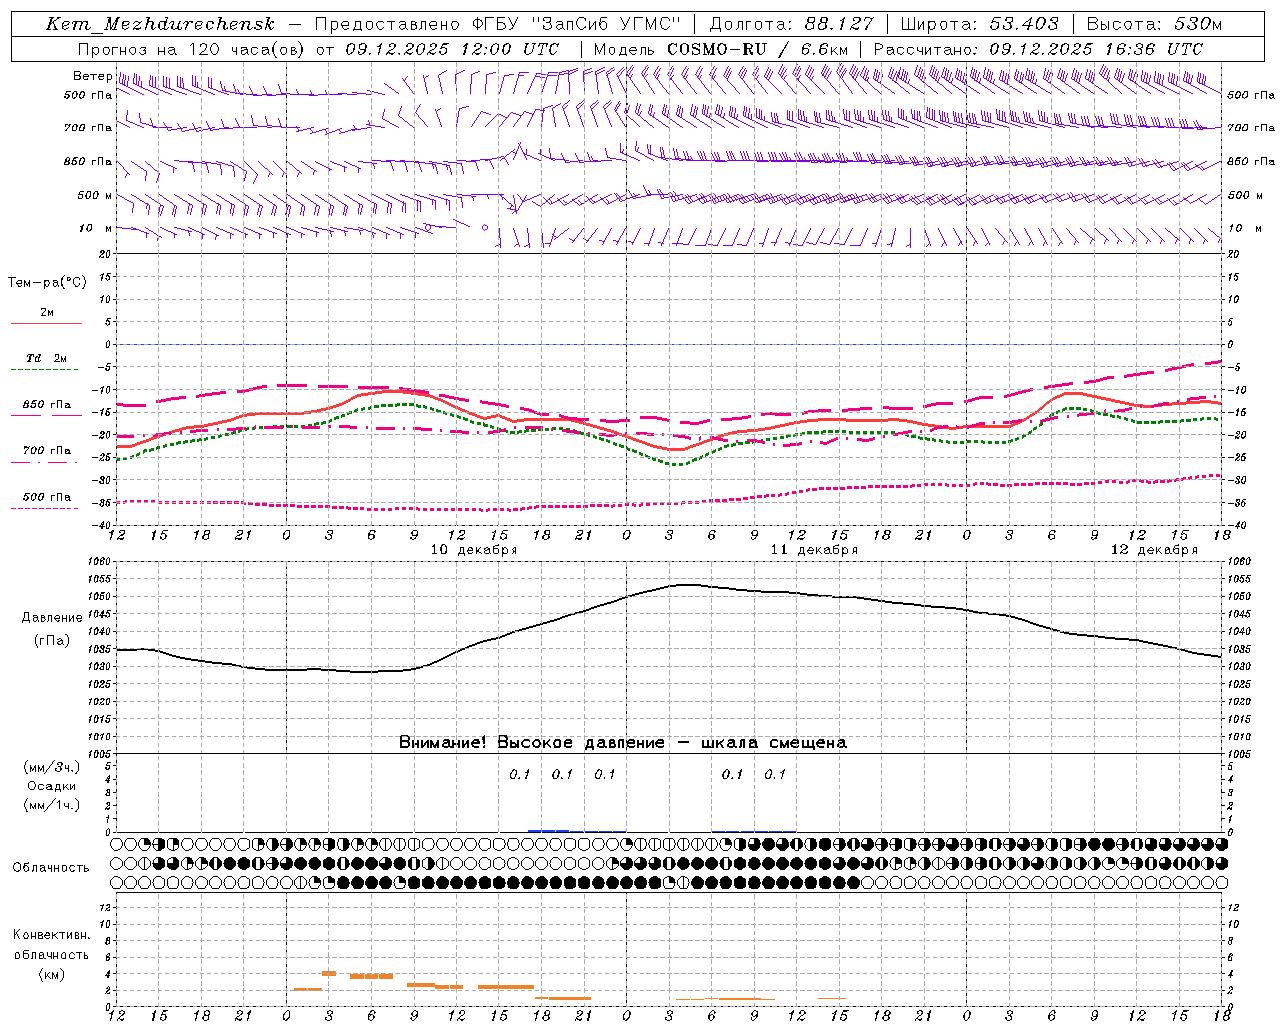Screen dimensions: 1280x1024
Task: Select the provider text ФГБУ "ЗапСиб УГМС"
Action: (x=576, y=24)
